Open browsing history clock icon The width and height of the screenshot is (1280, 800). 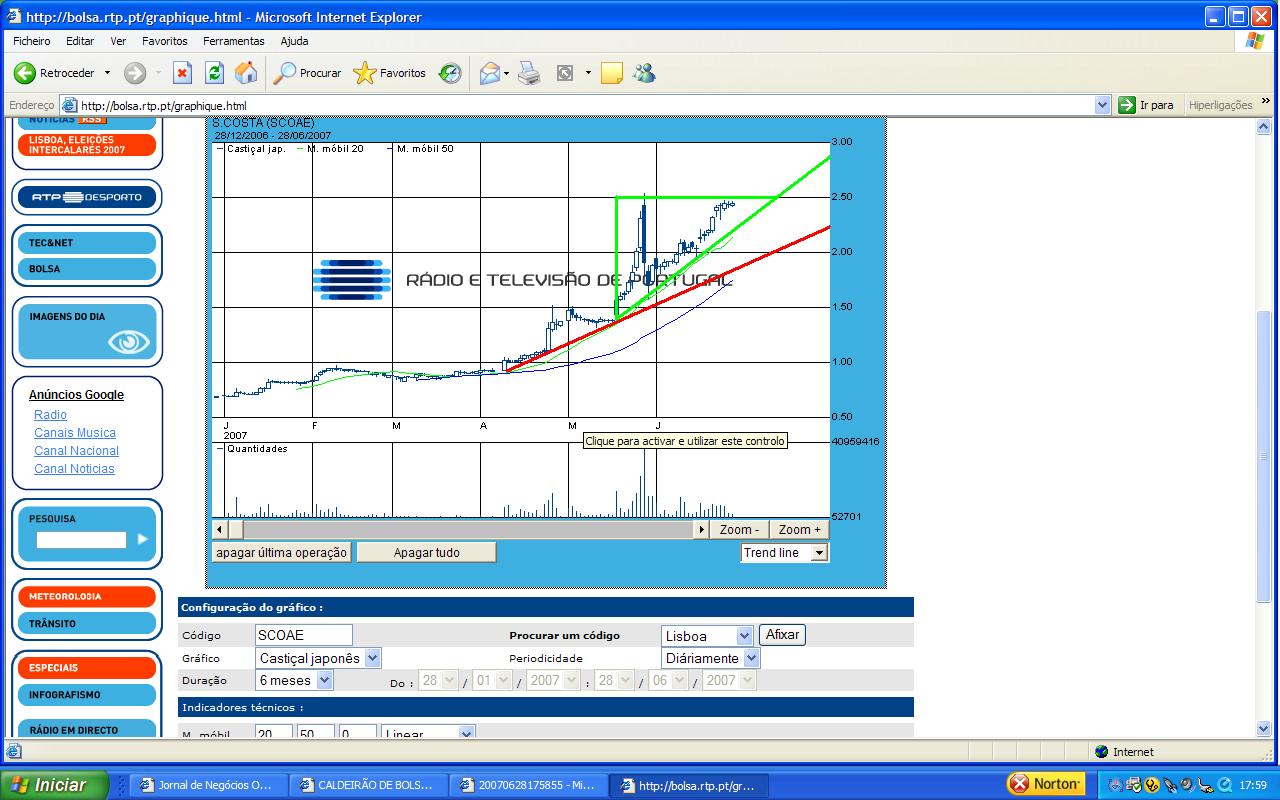(450, 73)
